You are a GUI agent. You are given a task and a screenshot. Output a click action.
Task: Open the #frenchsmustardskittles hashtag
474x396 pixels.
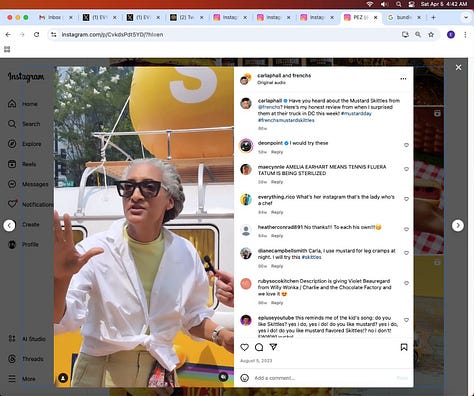(x=286, y=120)
